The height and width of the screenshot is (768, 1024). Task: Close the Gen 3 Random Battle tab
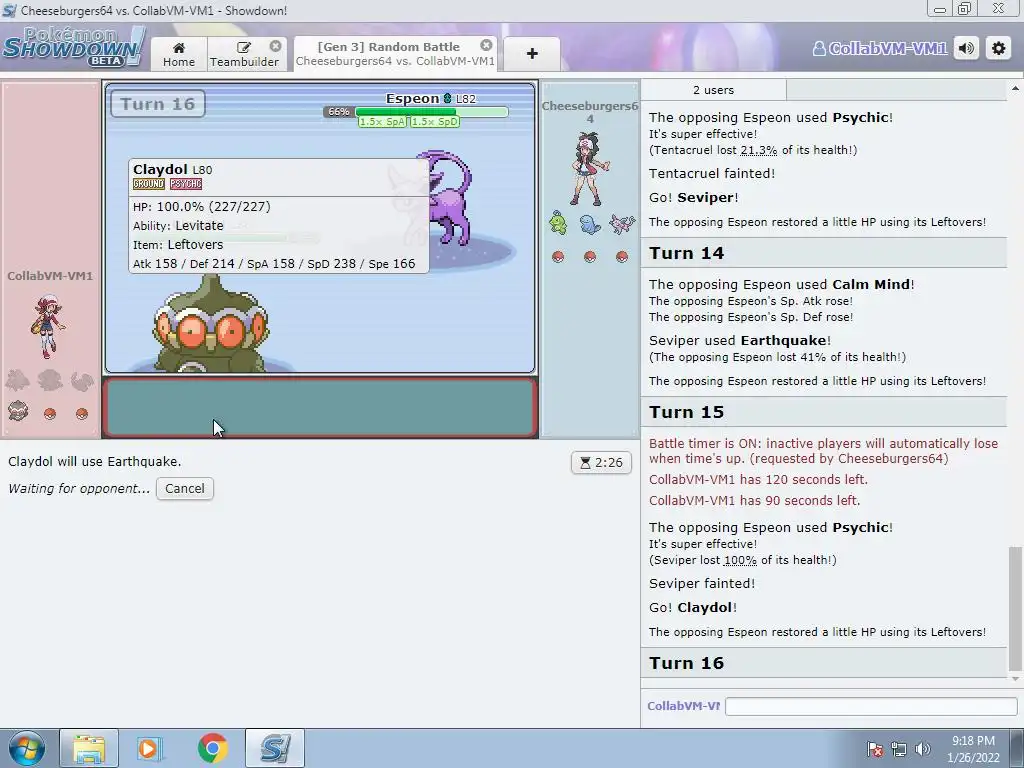pyautogui.click(x=487, y=45)
